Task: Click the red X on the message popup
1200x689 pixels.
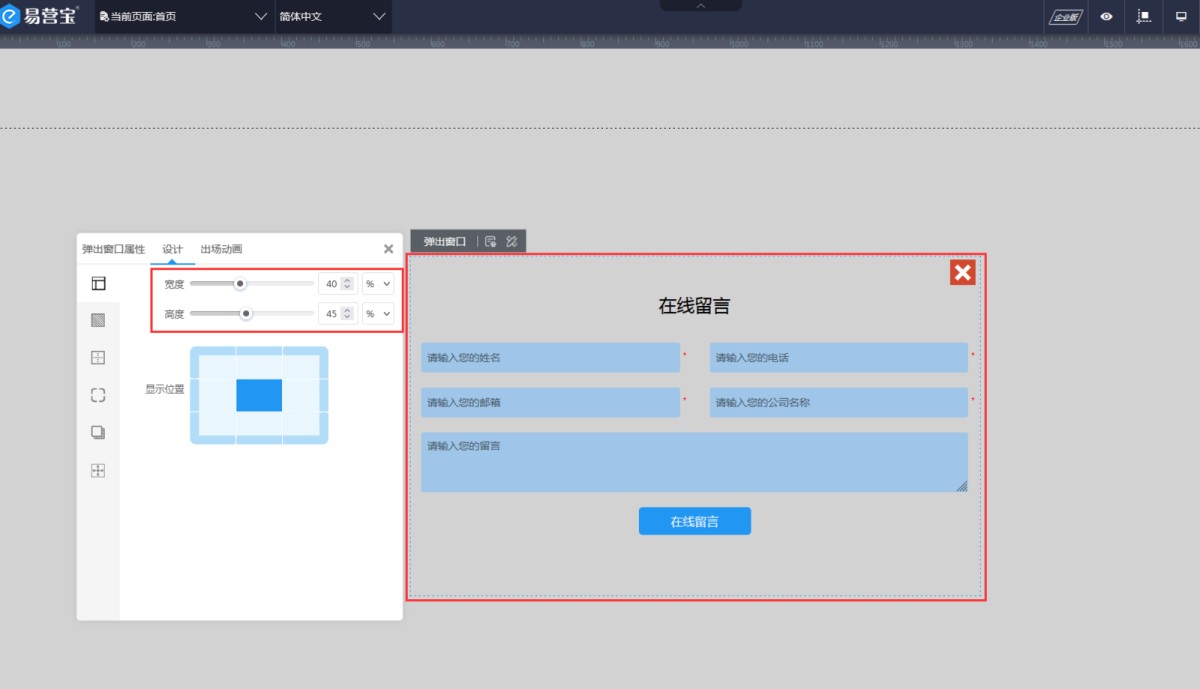Action: pos(962,272)
